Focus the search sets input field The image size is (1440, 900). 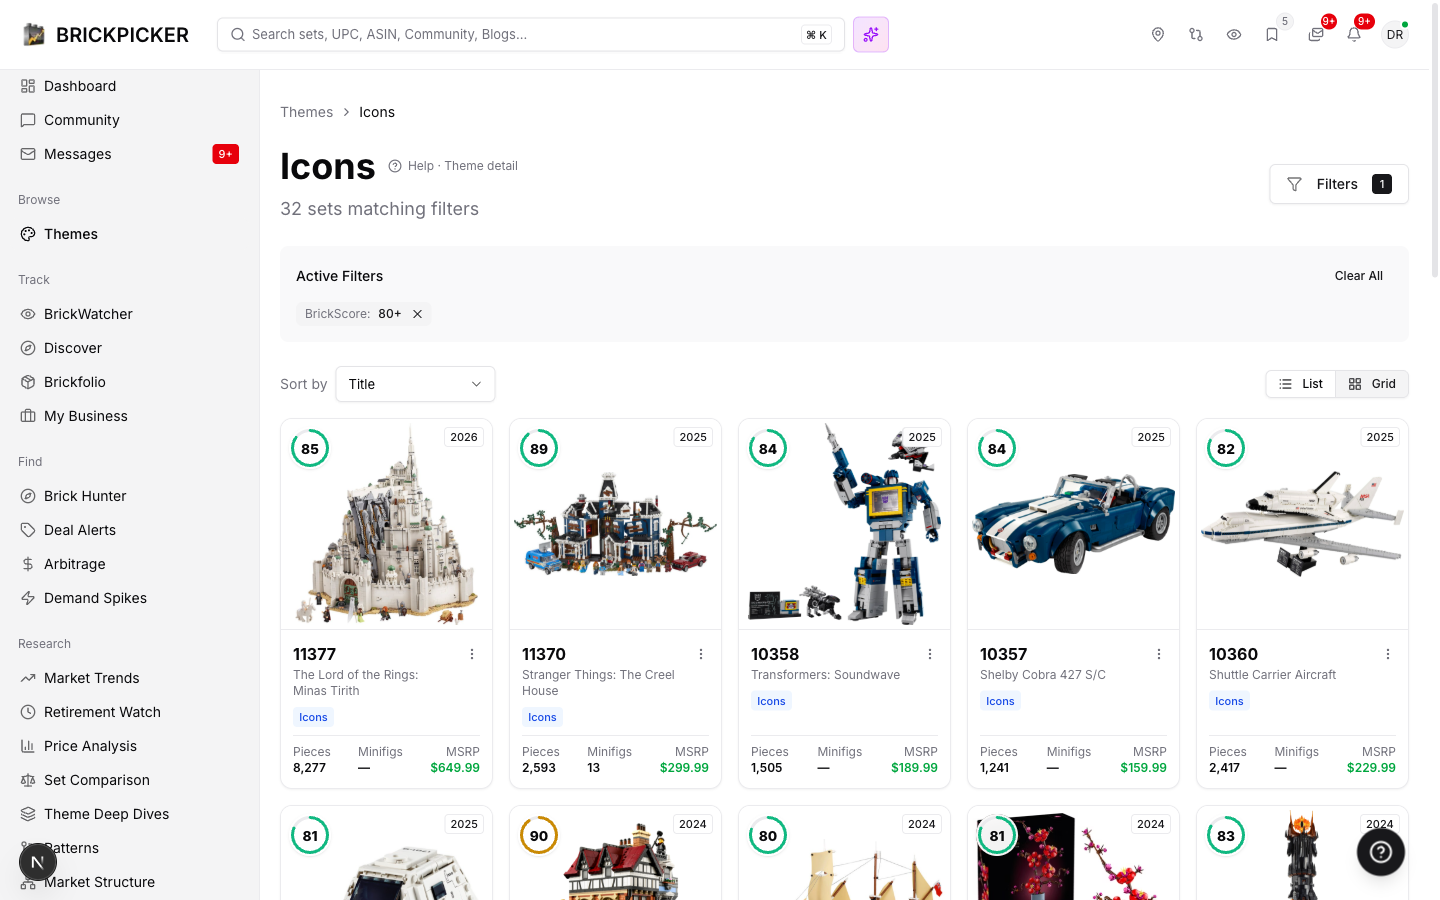(x=531, y=35)
